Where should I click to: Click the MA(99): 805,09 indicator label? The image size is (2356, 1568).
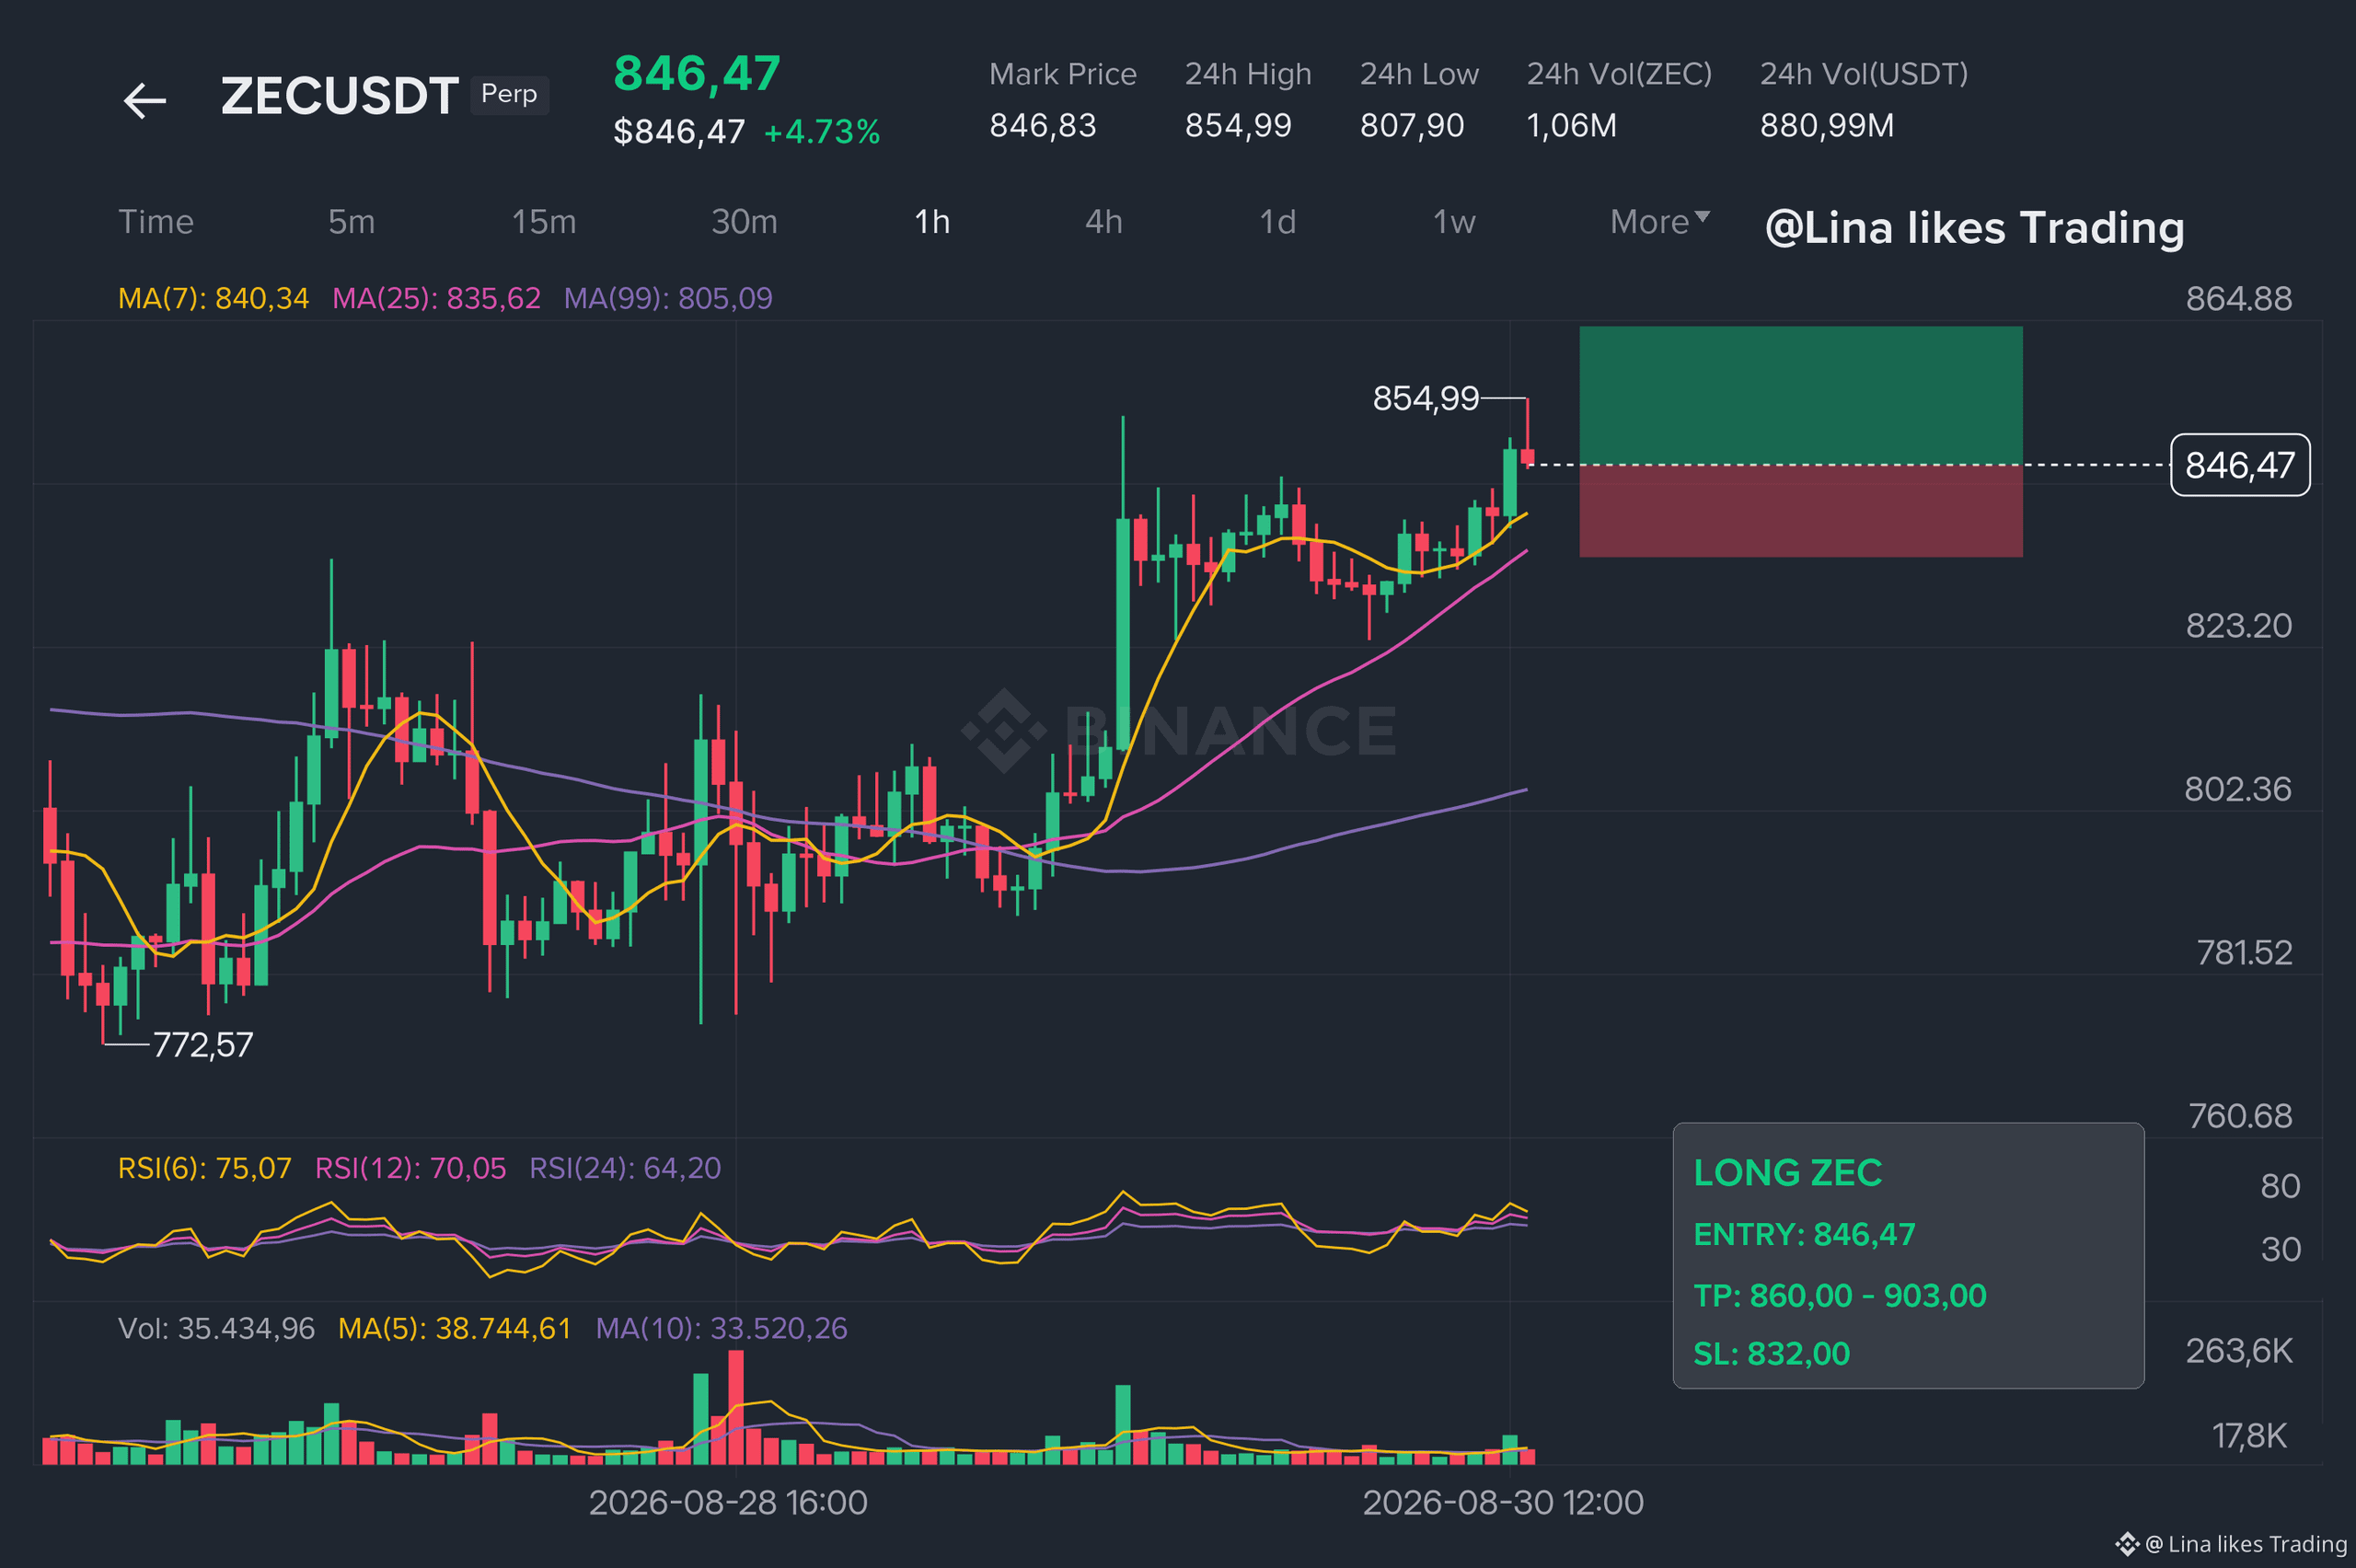click(x=668, y=298)
